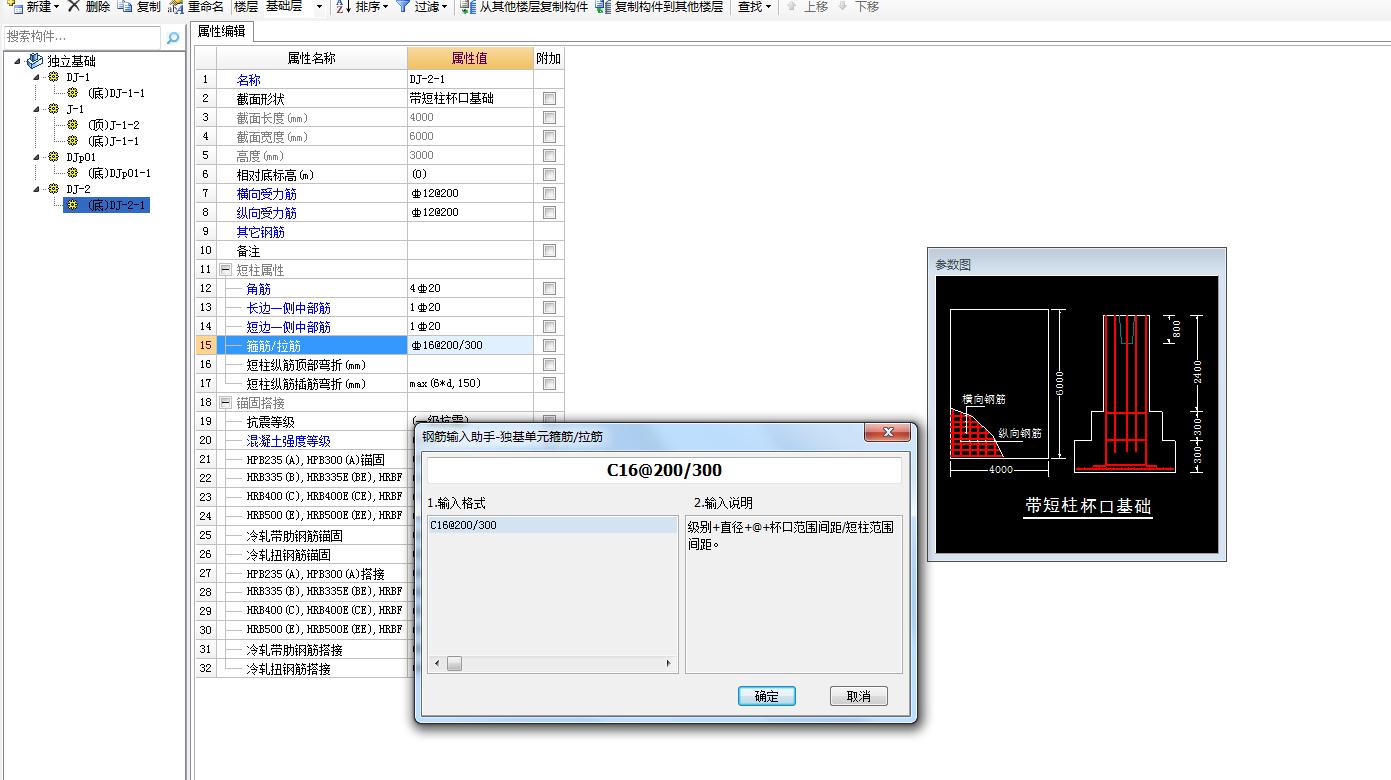Click the 纵向受力筋 property name
Screen dimensions: 1391x780
(266, 213)
